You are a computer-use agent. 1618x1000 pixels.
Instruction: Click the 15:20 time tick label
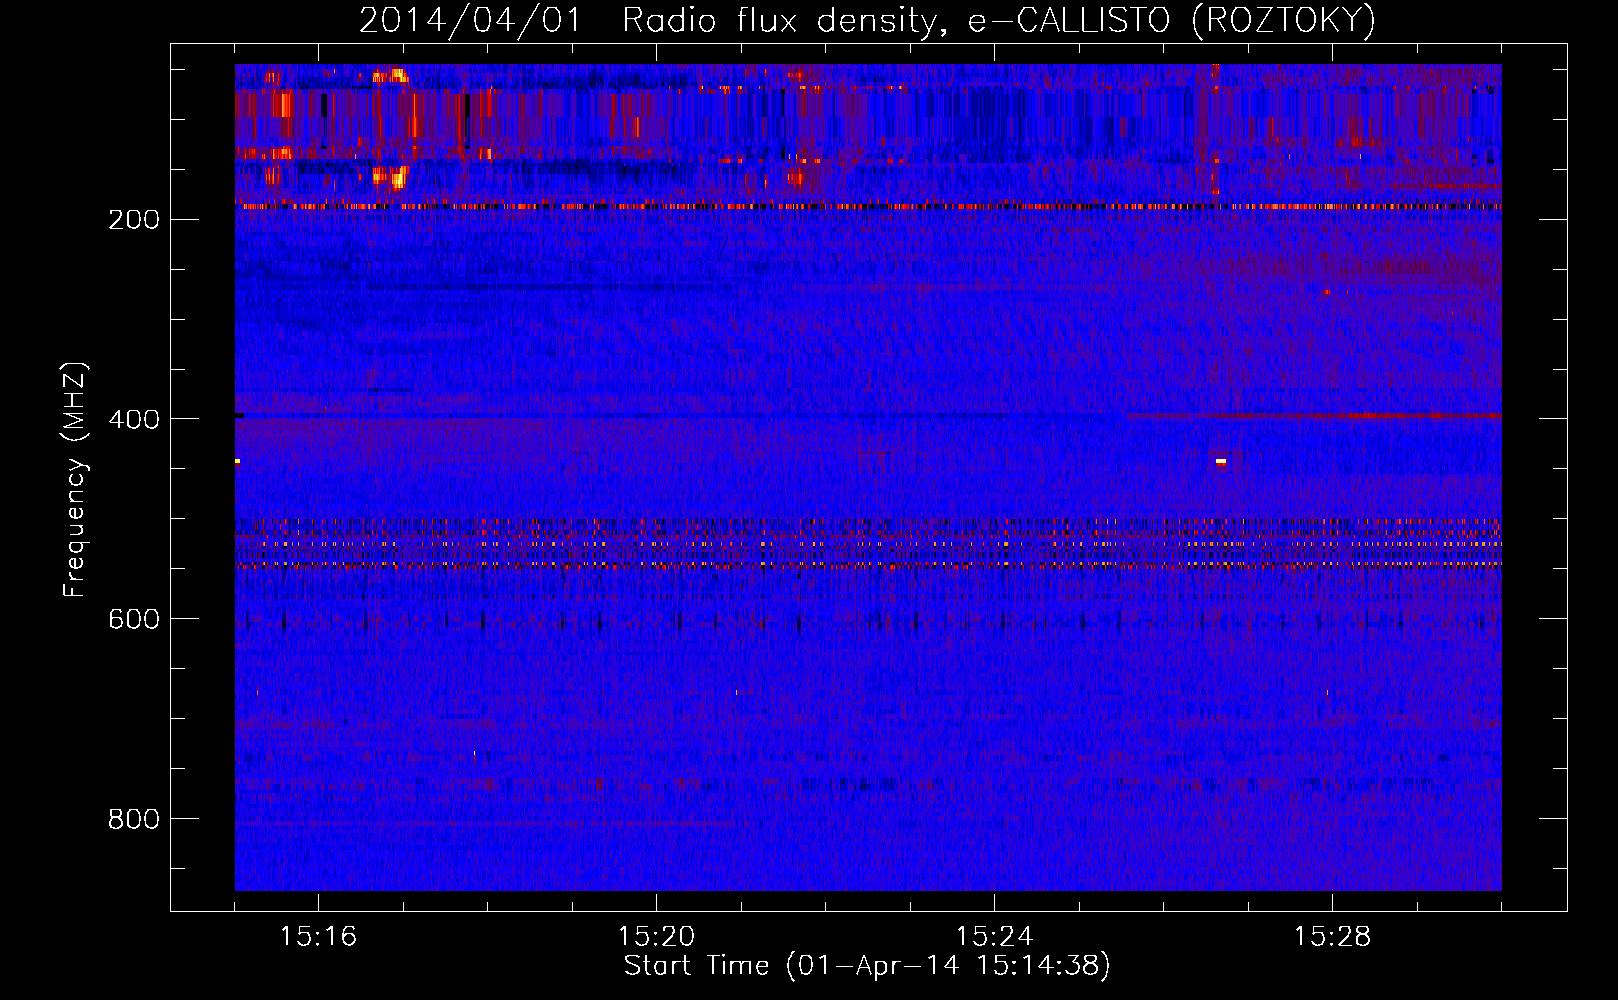click(x=656, y=937)
